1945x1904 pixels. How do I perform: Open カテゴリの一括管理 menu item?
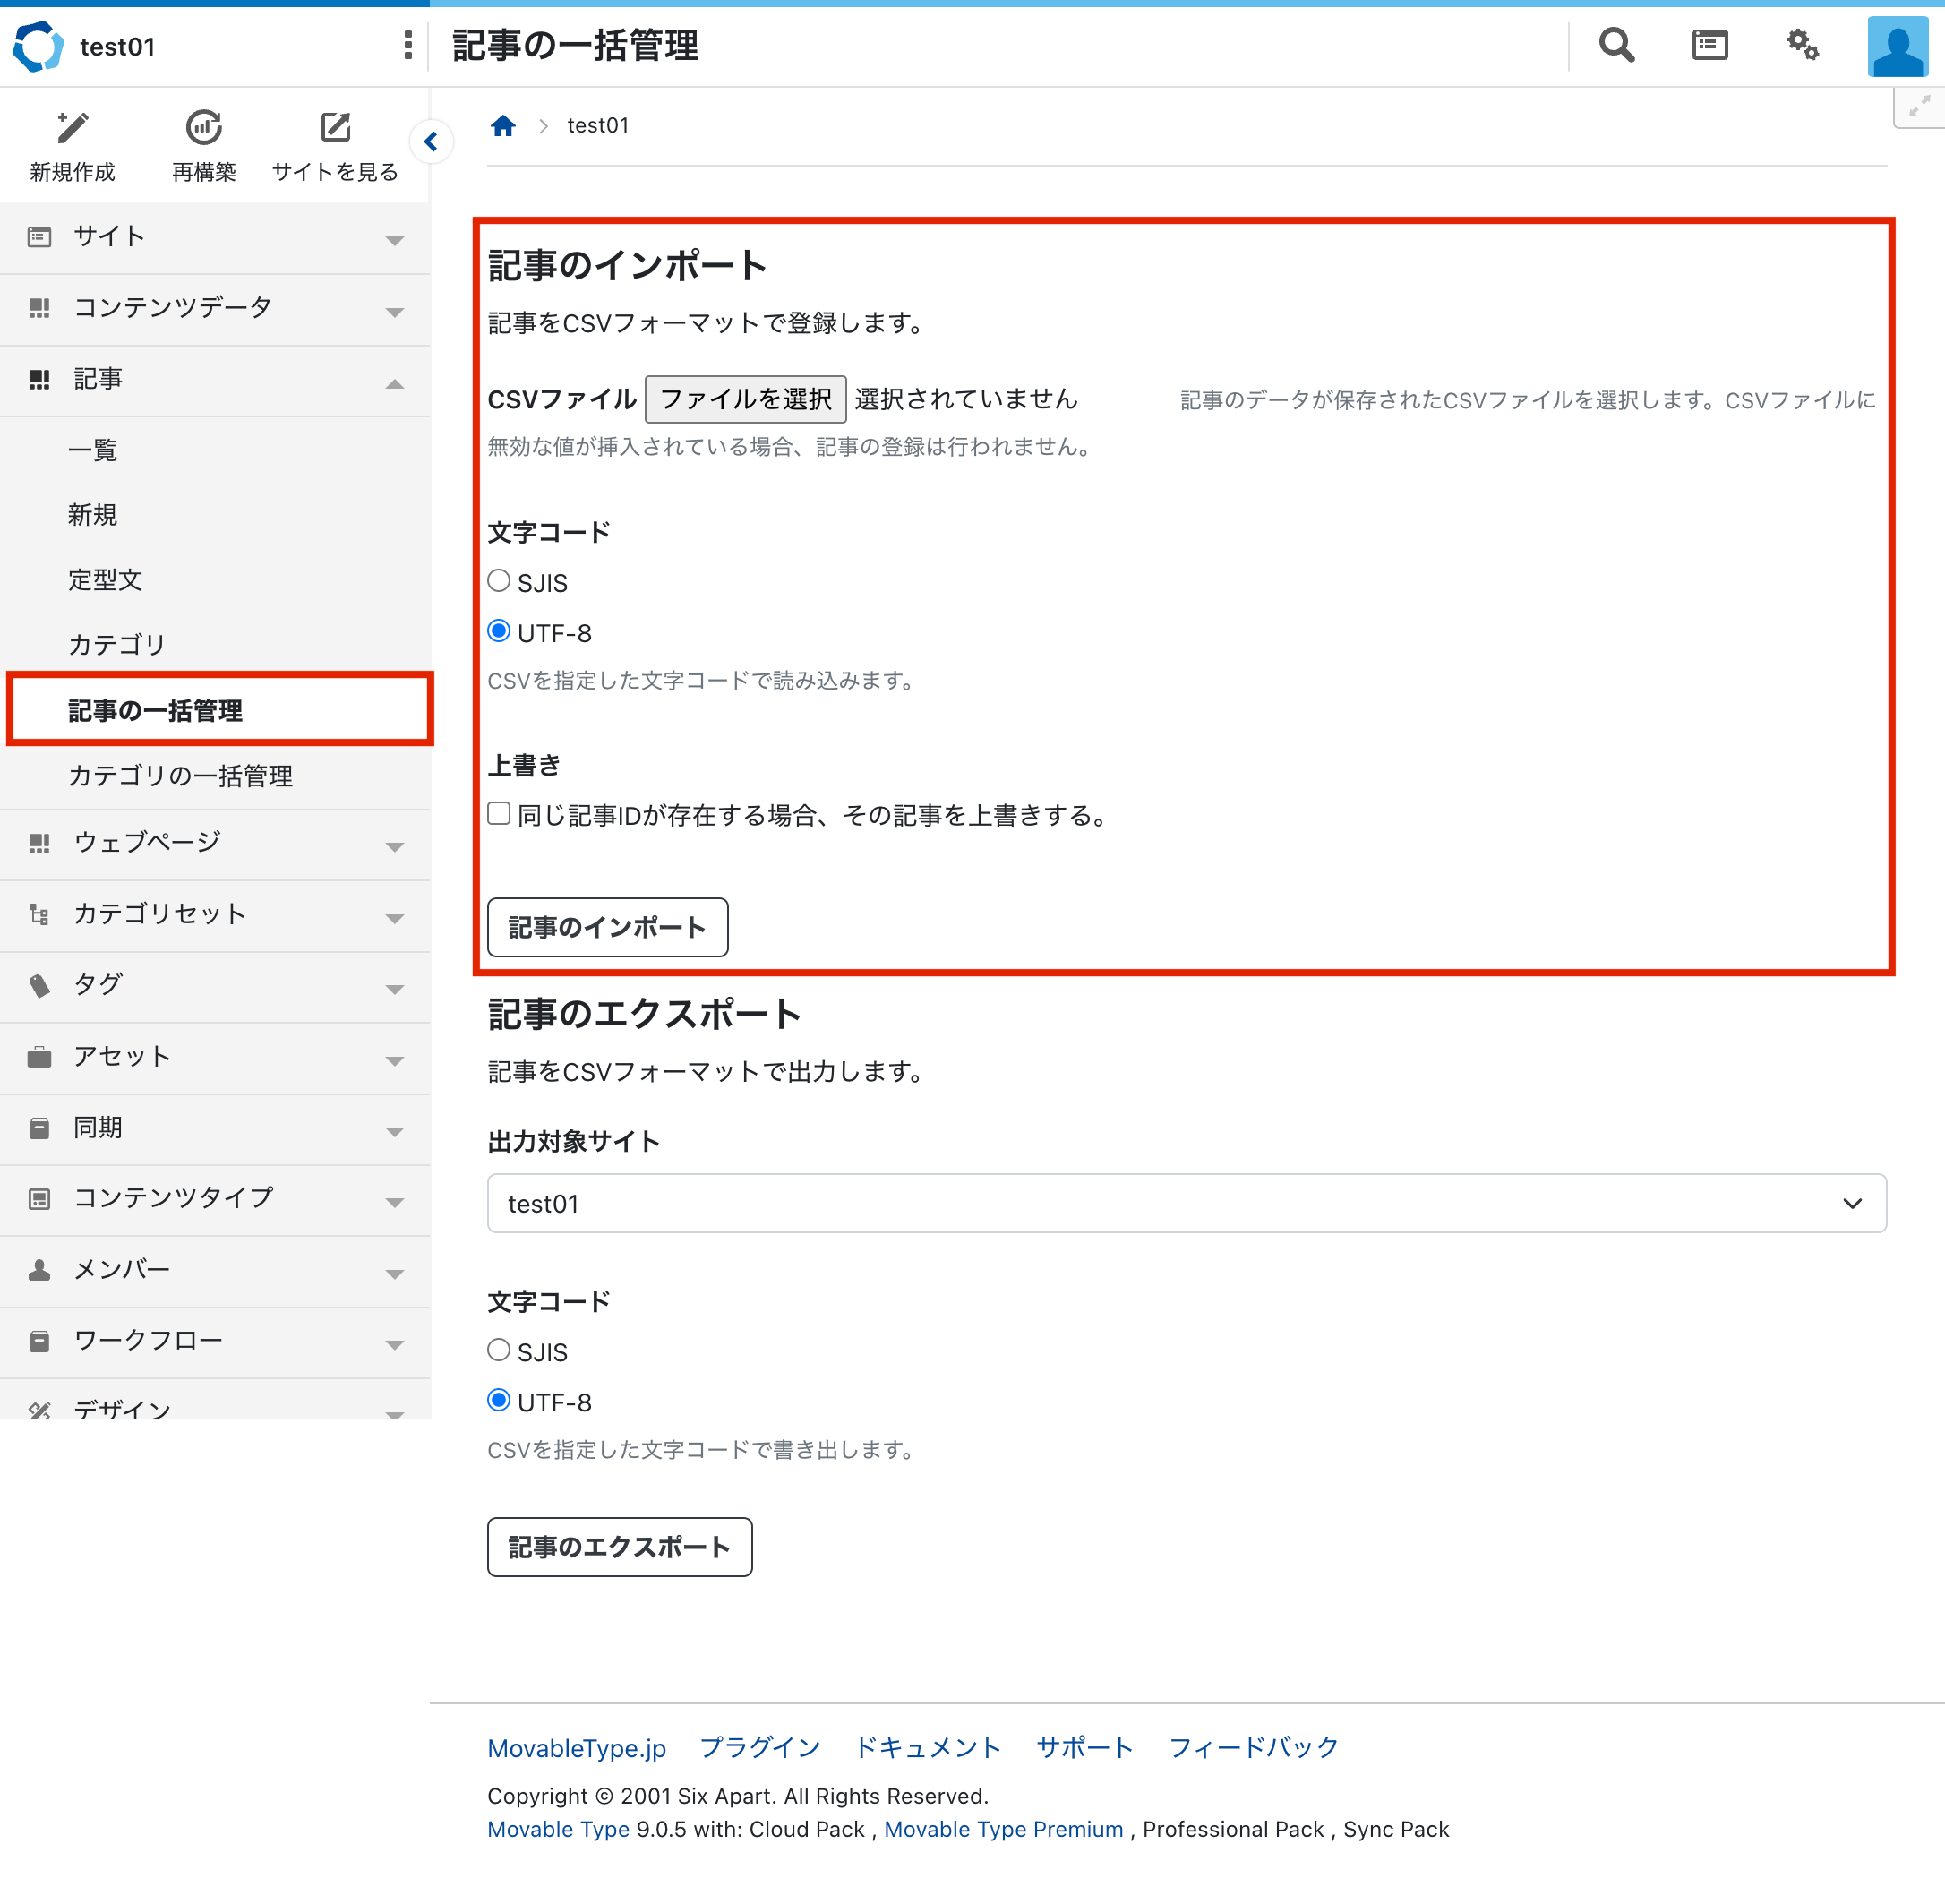pyautogui.click(x=181, y=776)
